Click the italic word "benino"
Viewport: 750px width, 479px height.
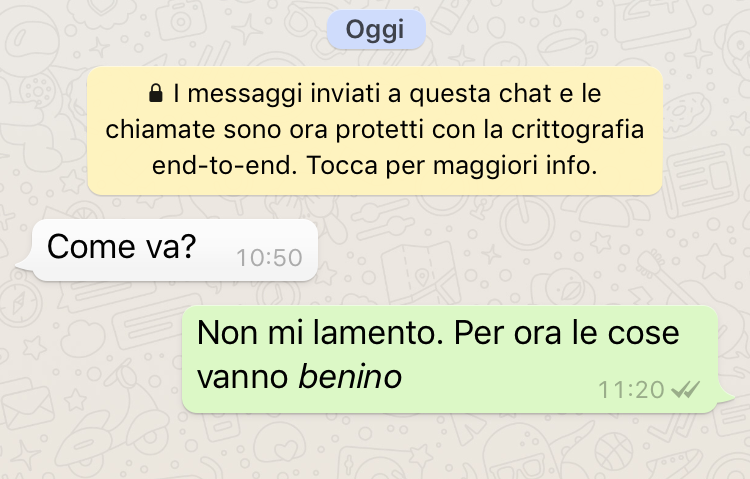[x=350, y=377]
